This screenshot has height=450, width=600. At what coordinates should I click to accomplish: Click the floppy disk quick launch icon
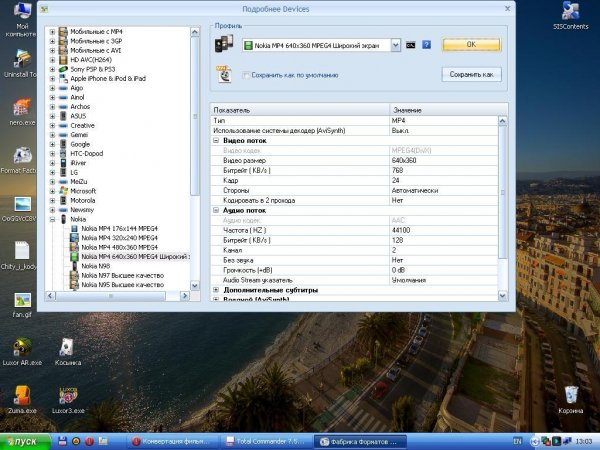pos(62,441)
